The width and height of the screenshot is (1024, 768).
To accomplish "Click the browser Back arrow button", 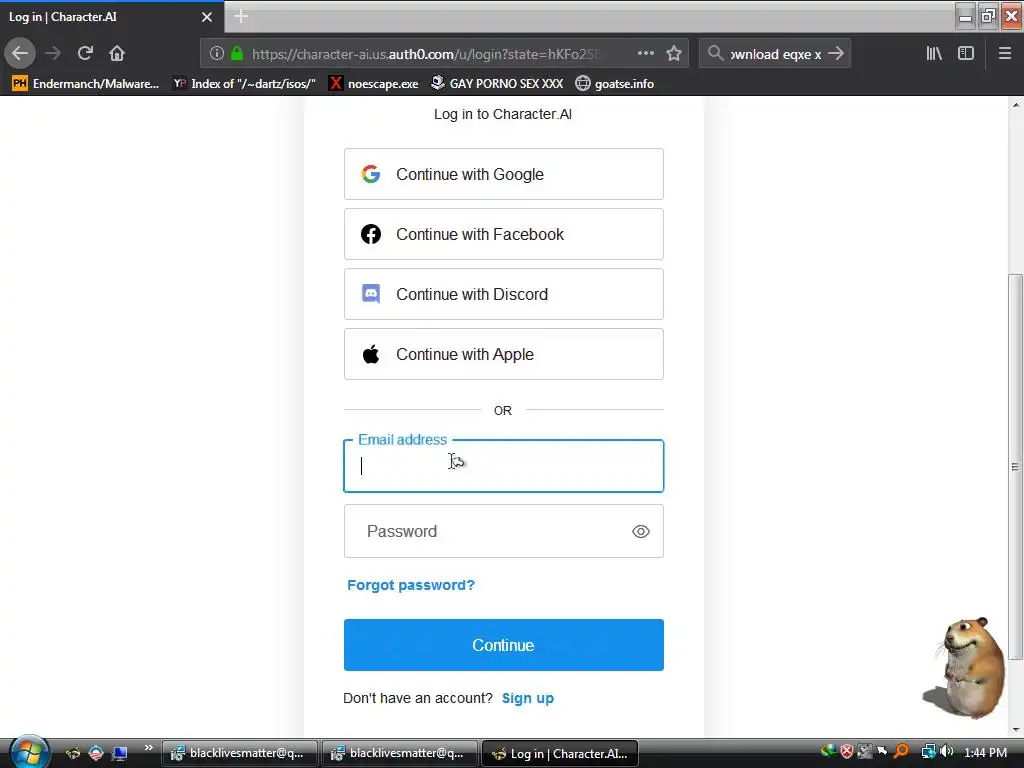I will click(20, 54).
